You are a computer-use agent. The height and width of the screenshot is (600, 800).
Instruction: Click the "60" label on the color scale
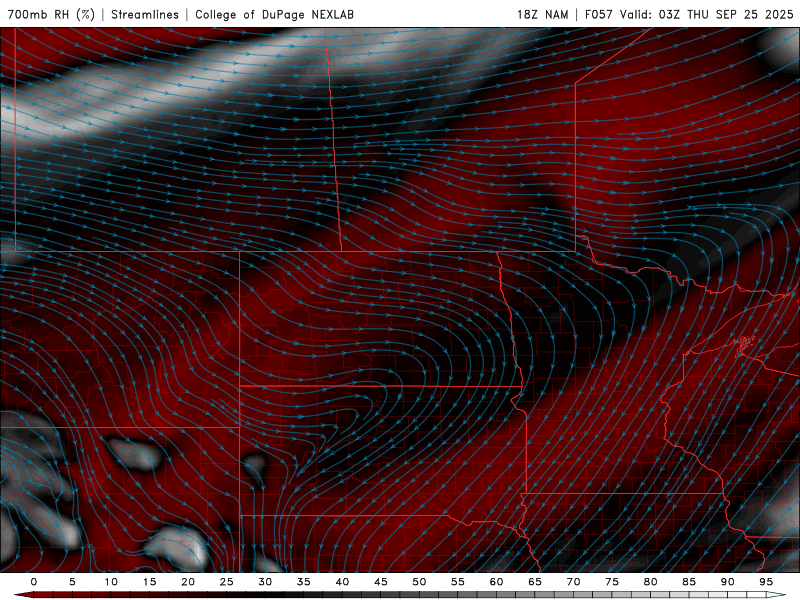point(496,582)
